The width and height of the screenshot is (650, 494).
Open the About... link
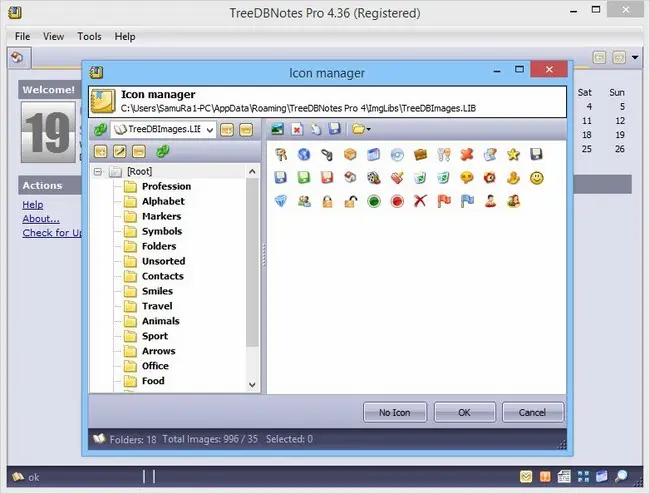tap(41, 219)
